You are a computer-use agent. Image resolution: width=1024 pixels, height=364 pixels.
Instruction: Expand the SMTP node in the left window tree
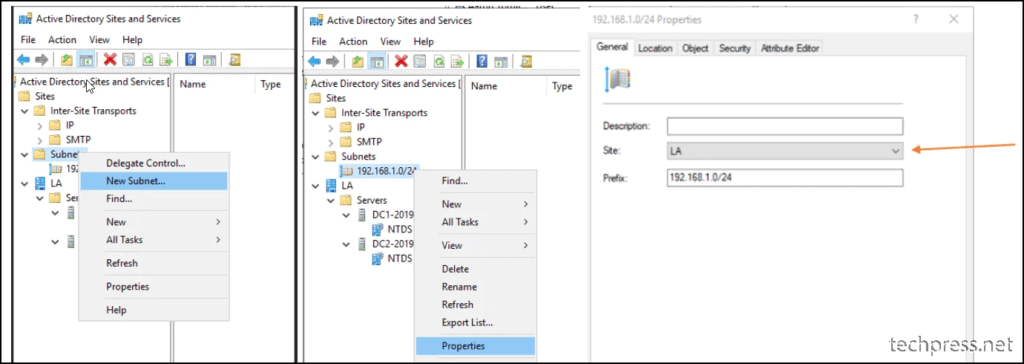[40, 140]
